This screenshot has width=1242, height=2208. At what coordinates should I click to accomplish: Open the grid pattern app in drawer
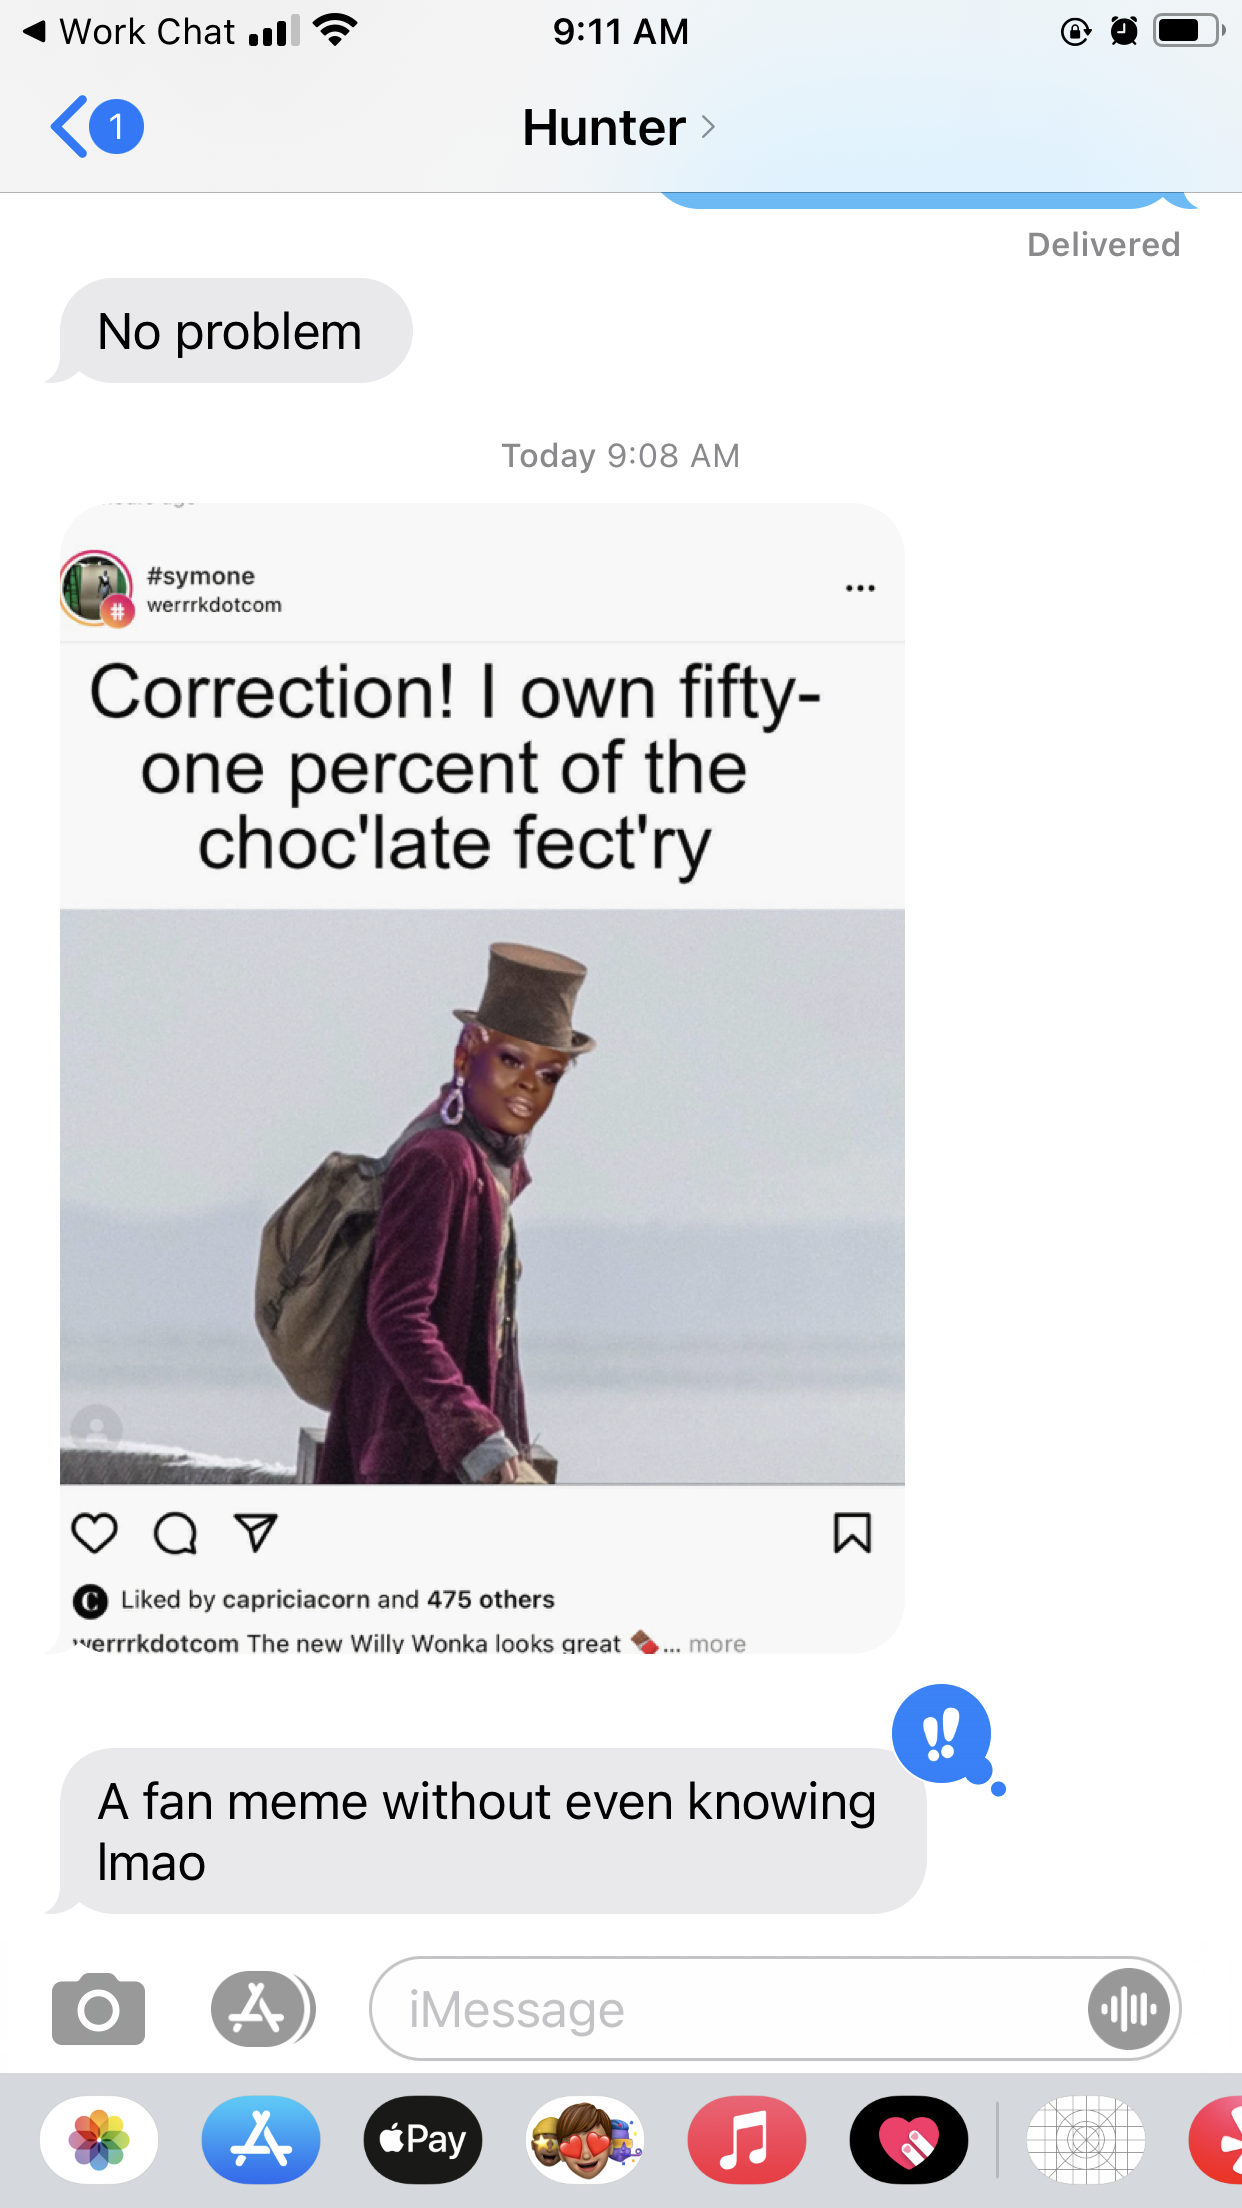pyautogui.click(x=1086, y=2140)
